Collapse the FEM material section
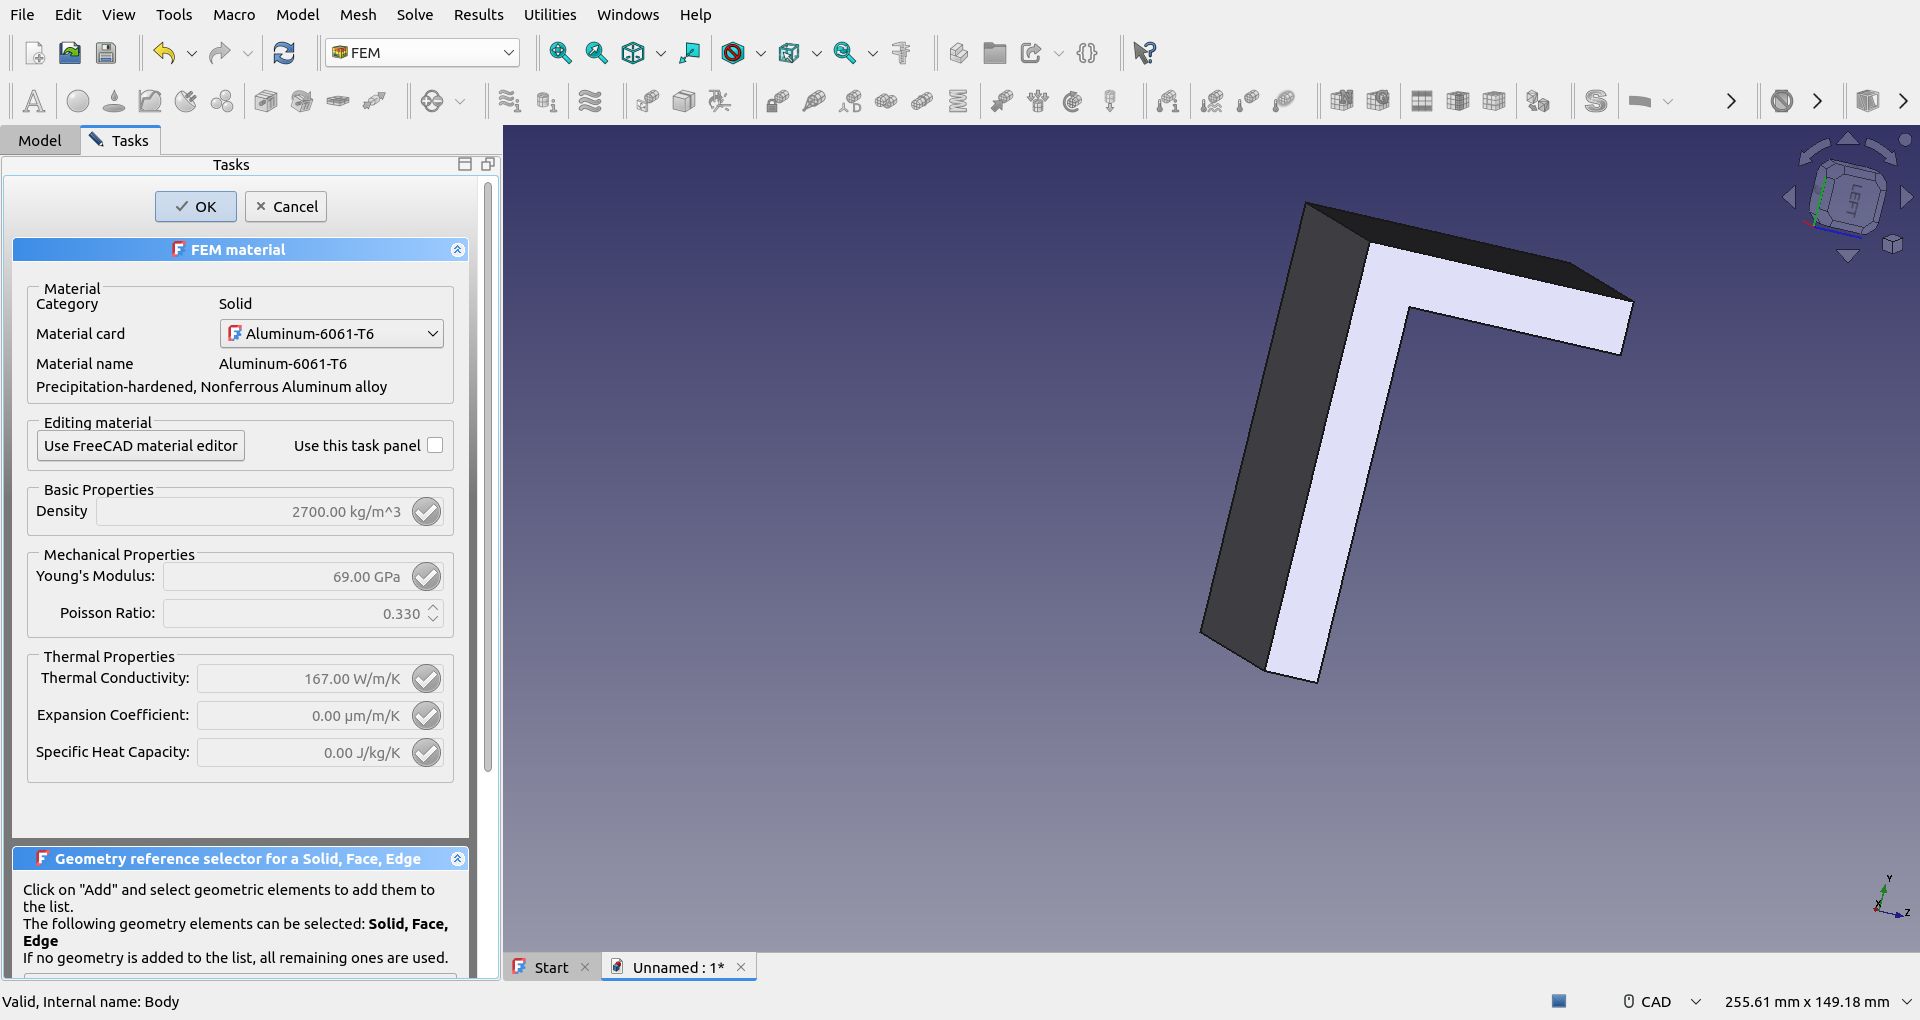The width and height of the screenshot is (1920, 1020). (458, 250)
